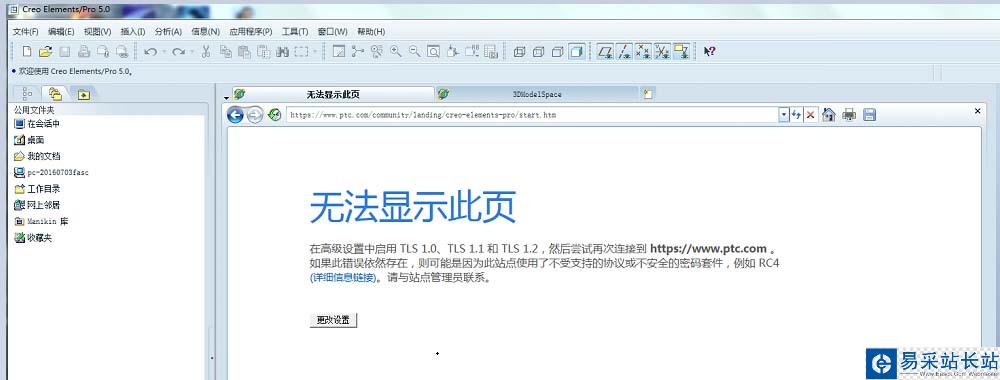
Task: Click the Saved view list icon
Action: tap(472, 52)
